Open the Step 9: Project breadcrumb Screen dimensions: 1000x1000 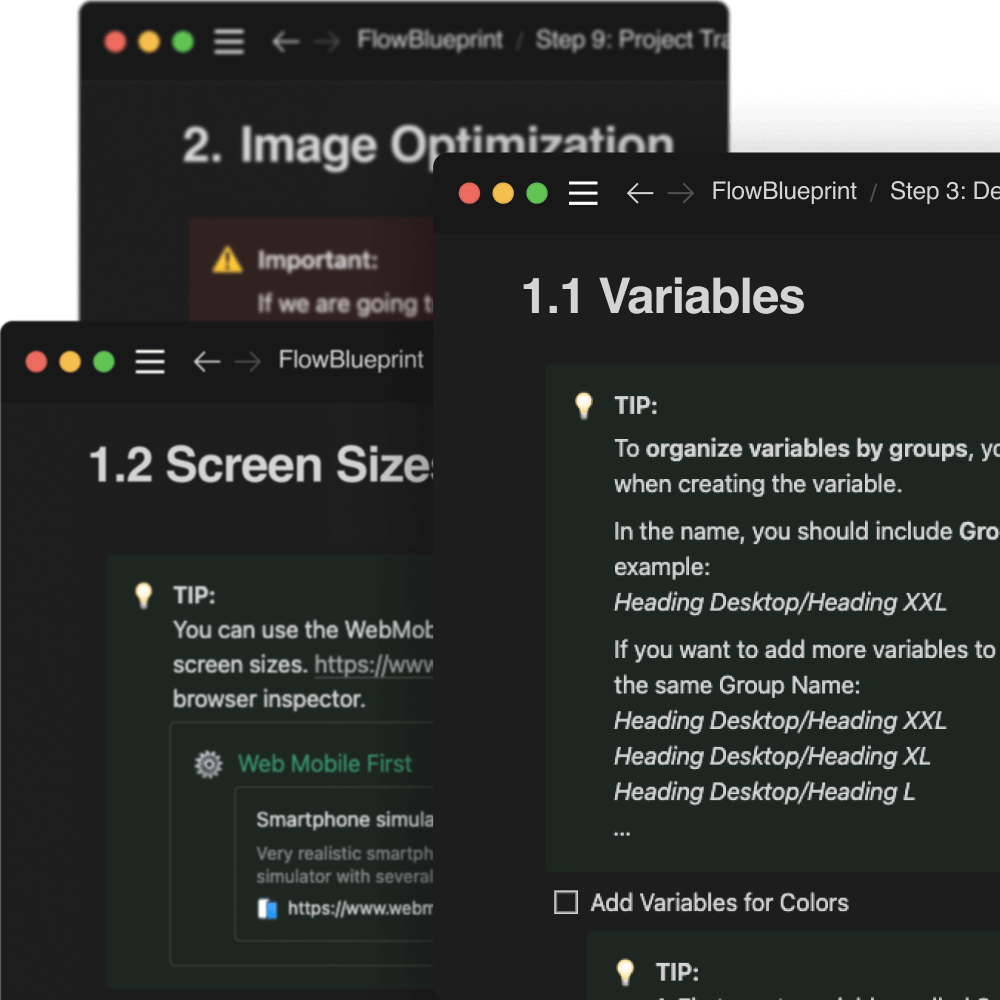coord(628,40)
